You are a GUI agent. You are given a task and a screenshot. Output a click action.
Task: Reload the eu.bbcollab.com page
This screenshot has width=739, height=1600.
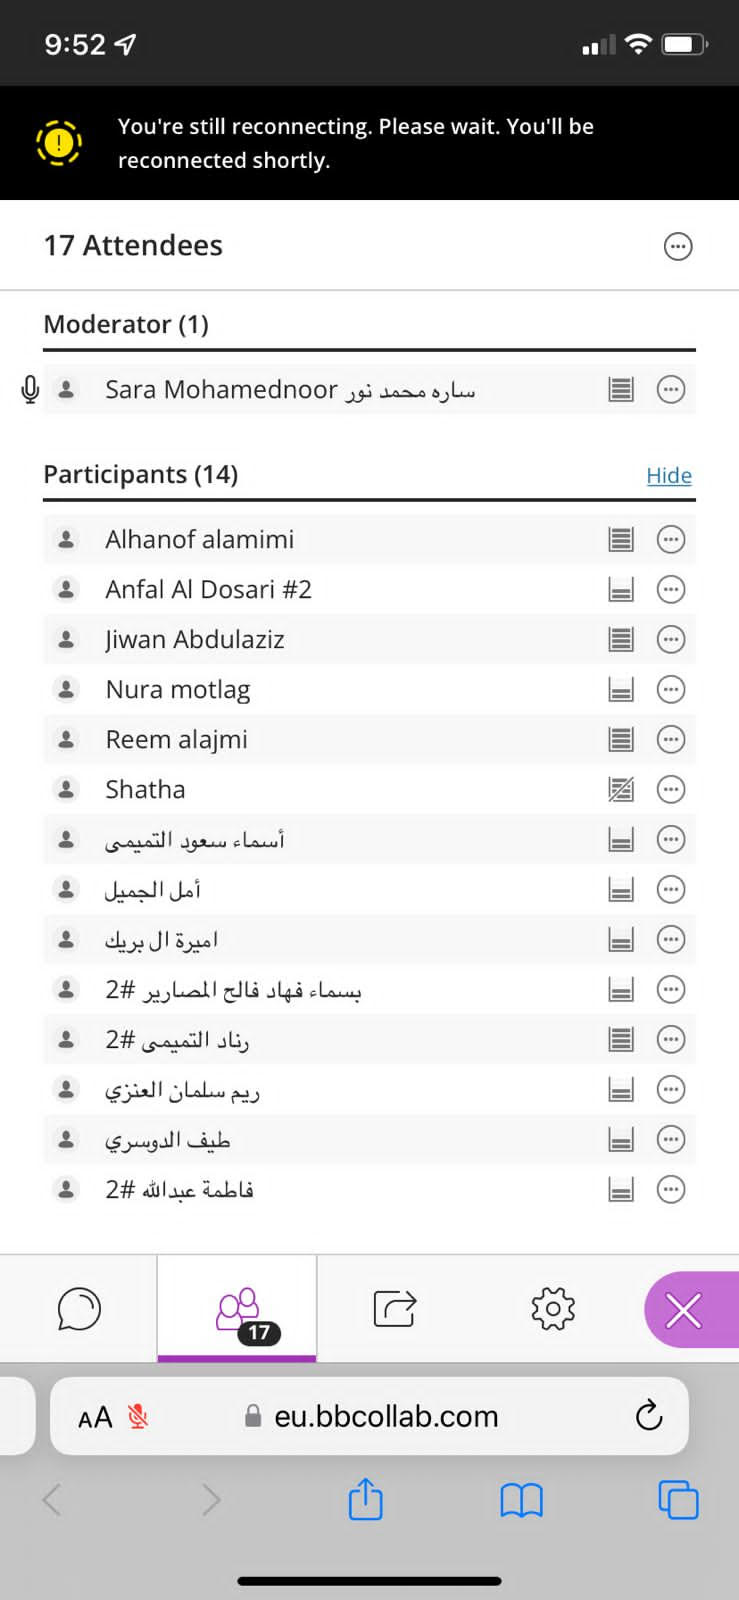(x=649, y=1415)
